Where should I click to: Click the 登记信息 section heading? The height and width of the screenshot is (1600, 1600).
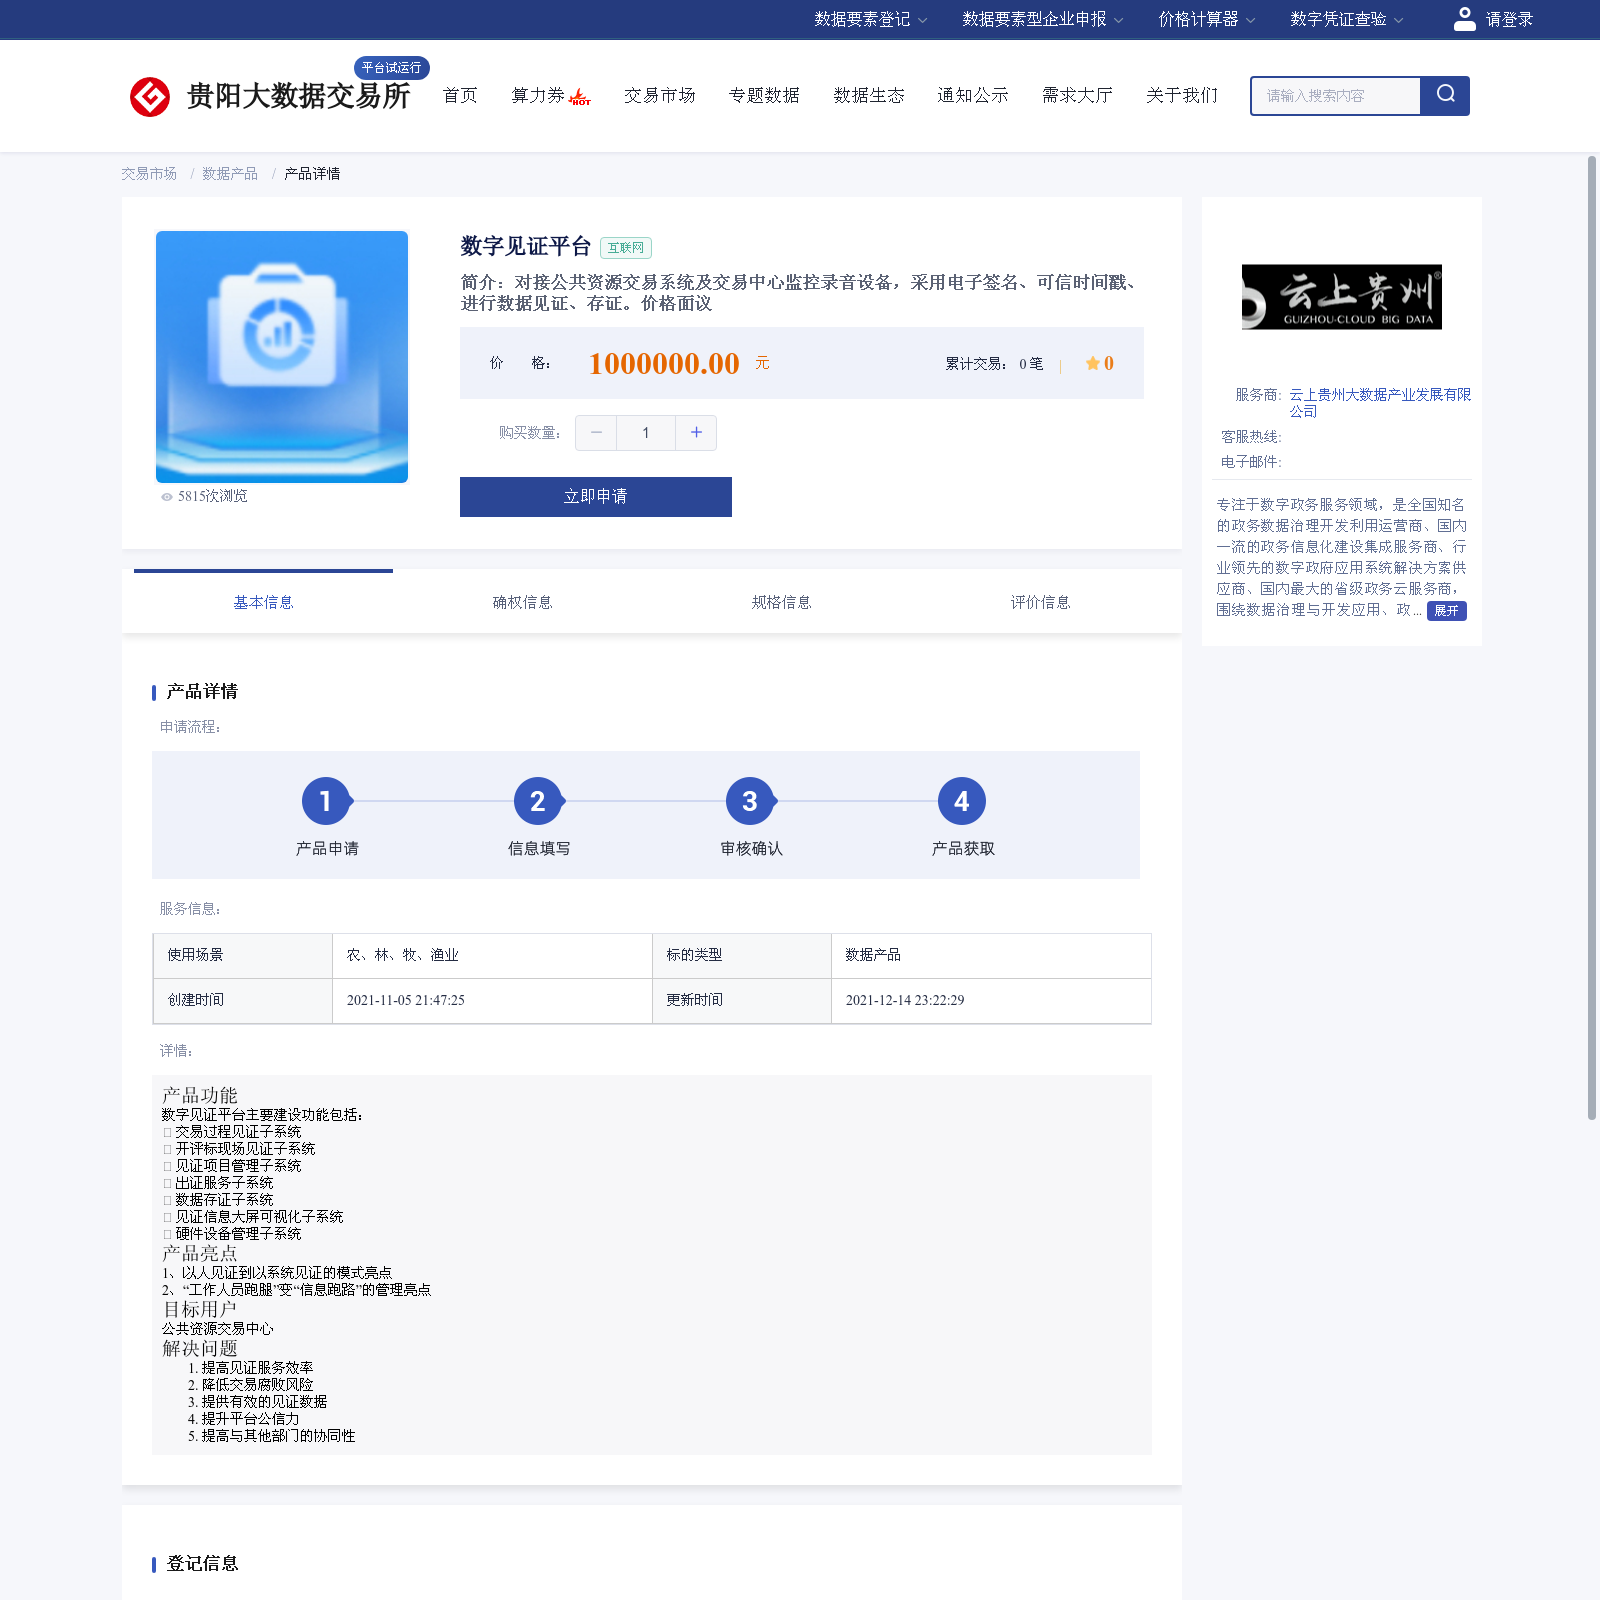click(x=202, y=1564)
